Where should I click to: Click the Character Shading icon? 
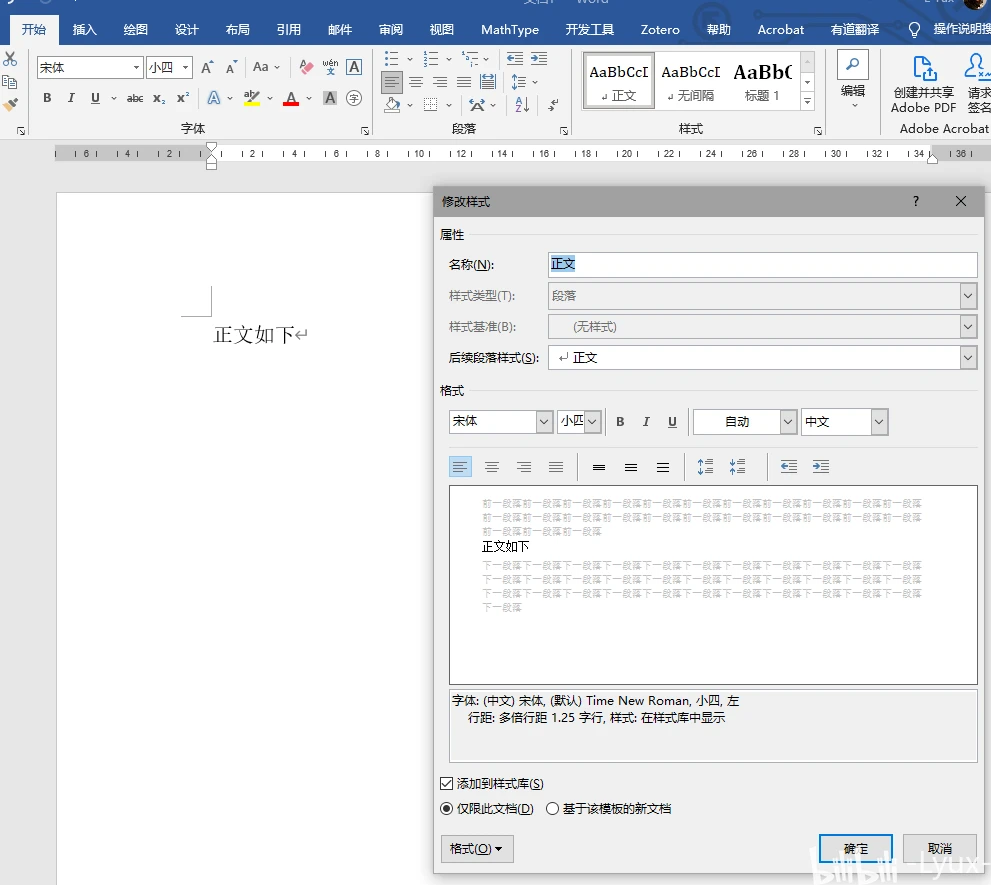click(x=330, y=98)
